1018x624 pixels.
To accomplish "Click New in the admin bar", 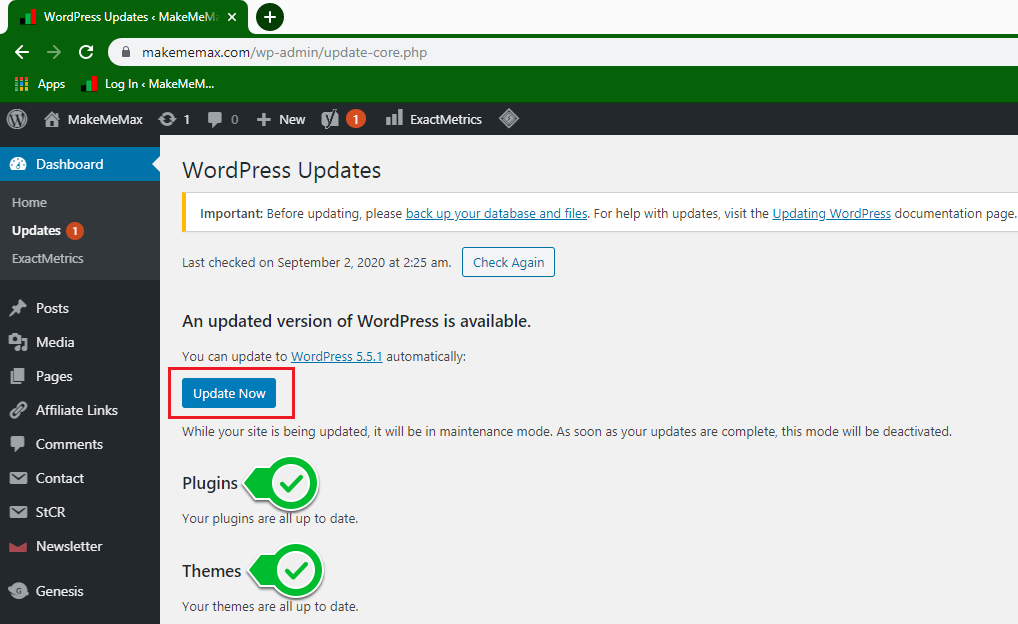I will point(292,119).
